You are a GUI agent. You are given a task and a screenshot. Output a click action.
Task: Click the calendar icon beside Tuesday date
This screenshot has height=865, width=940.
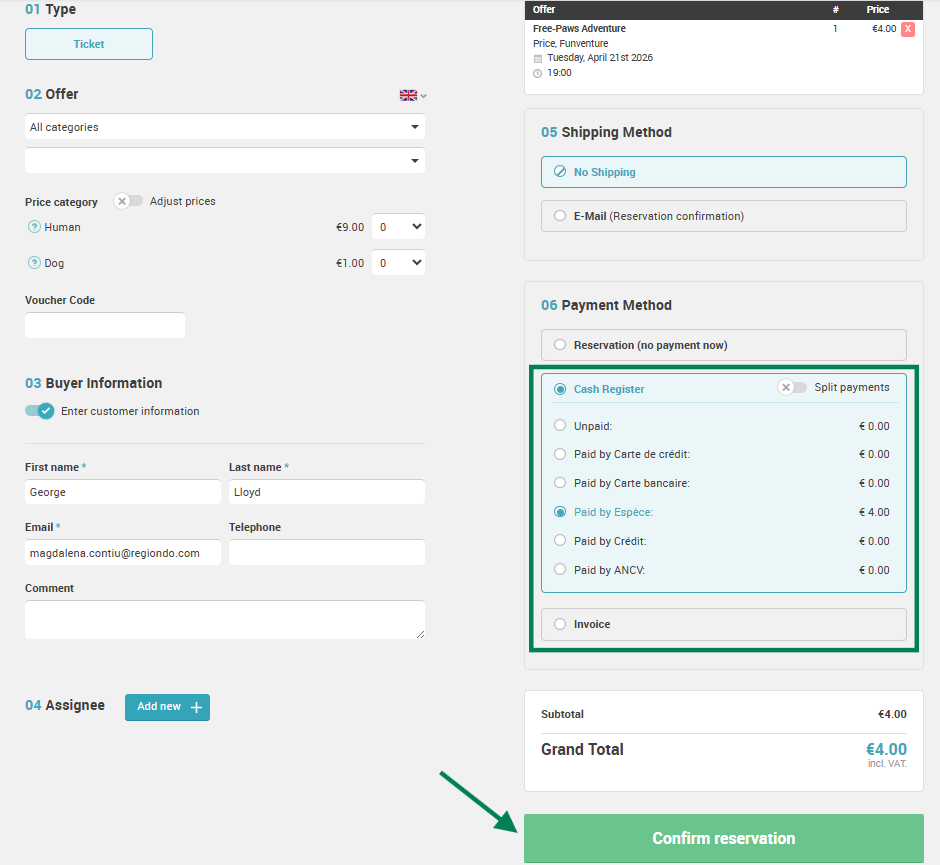[x=538, y=58]
